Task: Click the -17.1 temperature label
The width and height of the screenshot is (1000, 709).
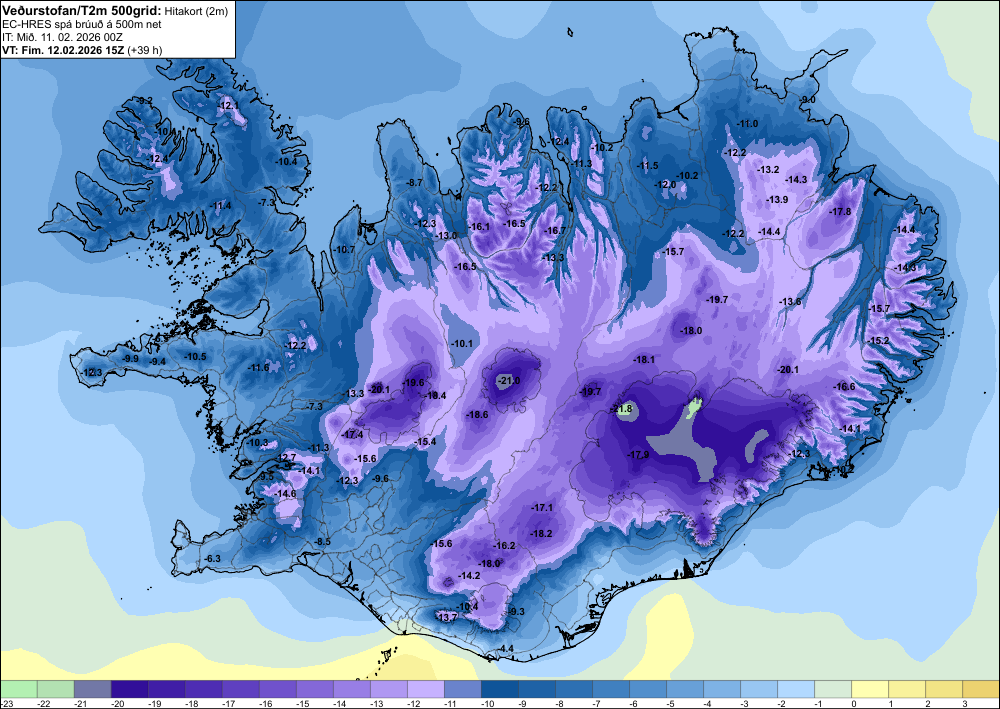Action: point(542,508)
